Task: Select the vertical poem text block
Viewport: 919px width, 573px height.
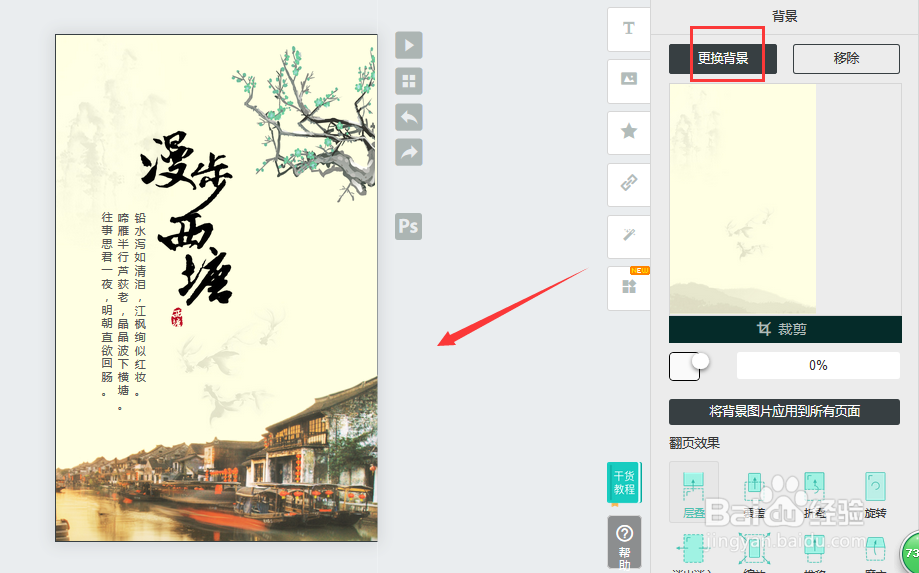Action: (x=124, y=309)
